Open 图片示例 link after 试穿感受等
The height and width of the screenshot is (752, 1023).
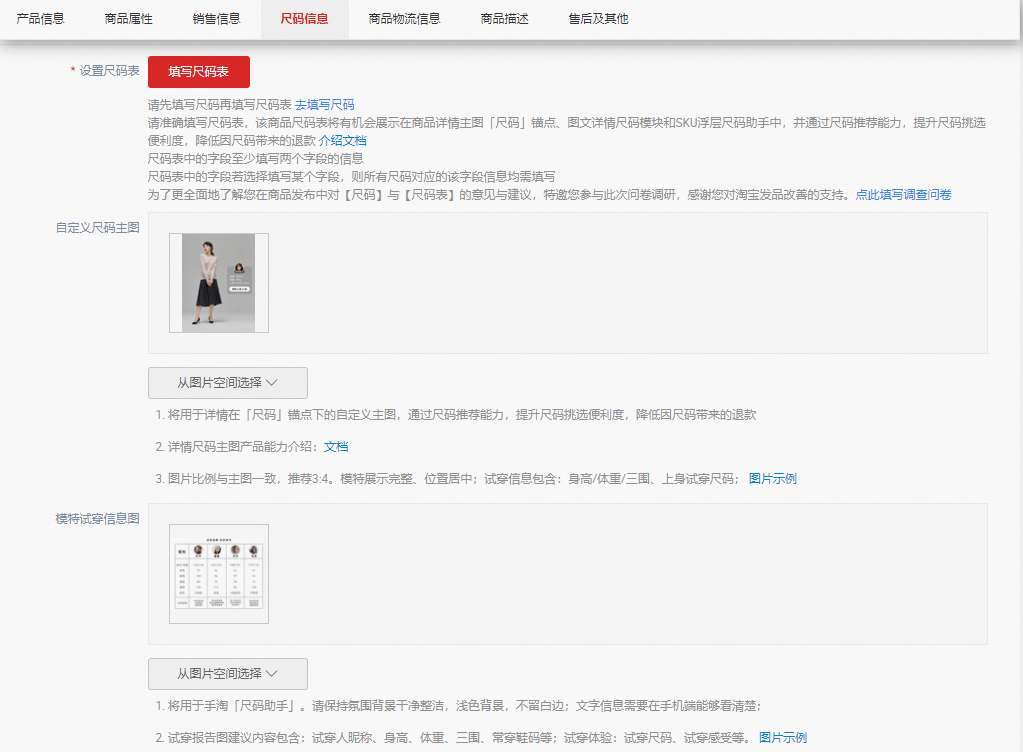click(x=783, y=738)
